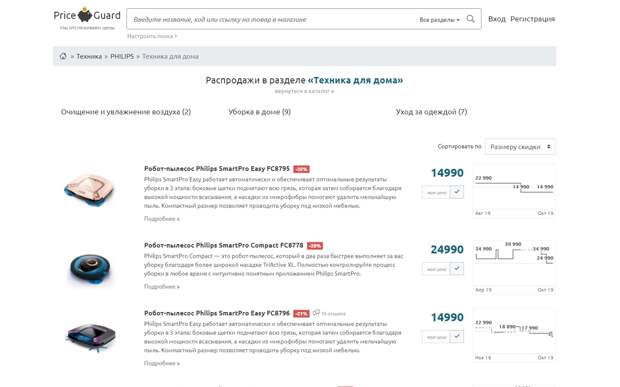Click the 'моя цена' field for FC8778
This screenshot has width=620, height=387.
(x=436, y=269)
